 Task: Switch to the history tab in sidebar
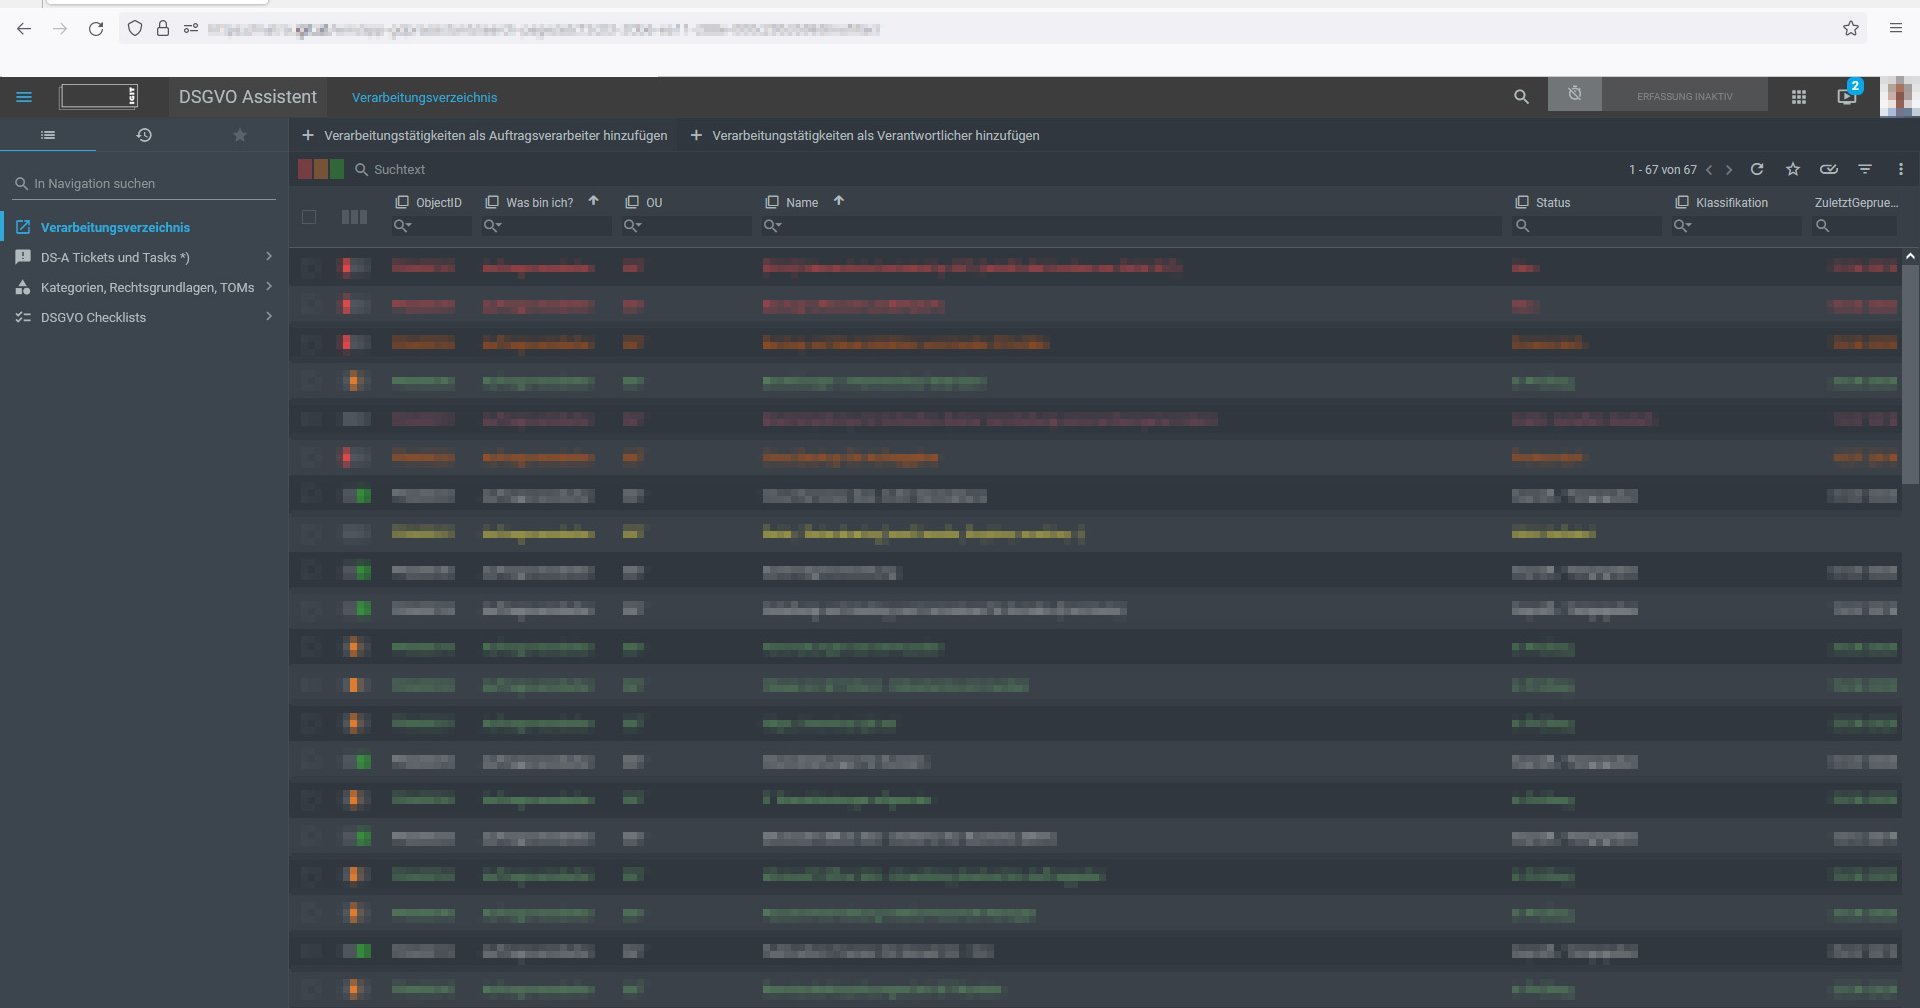click(x=144, y=135)
